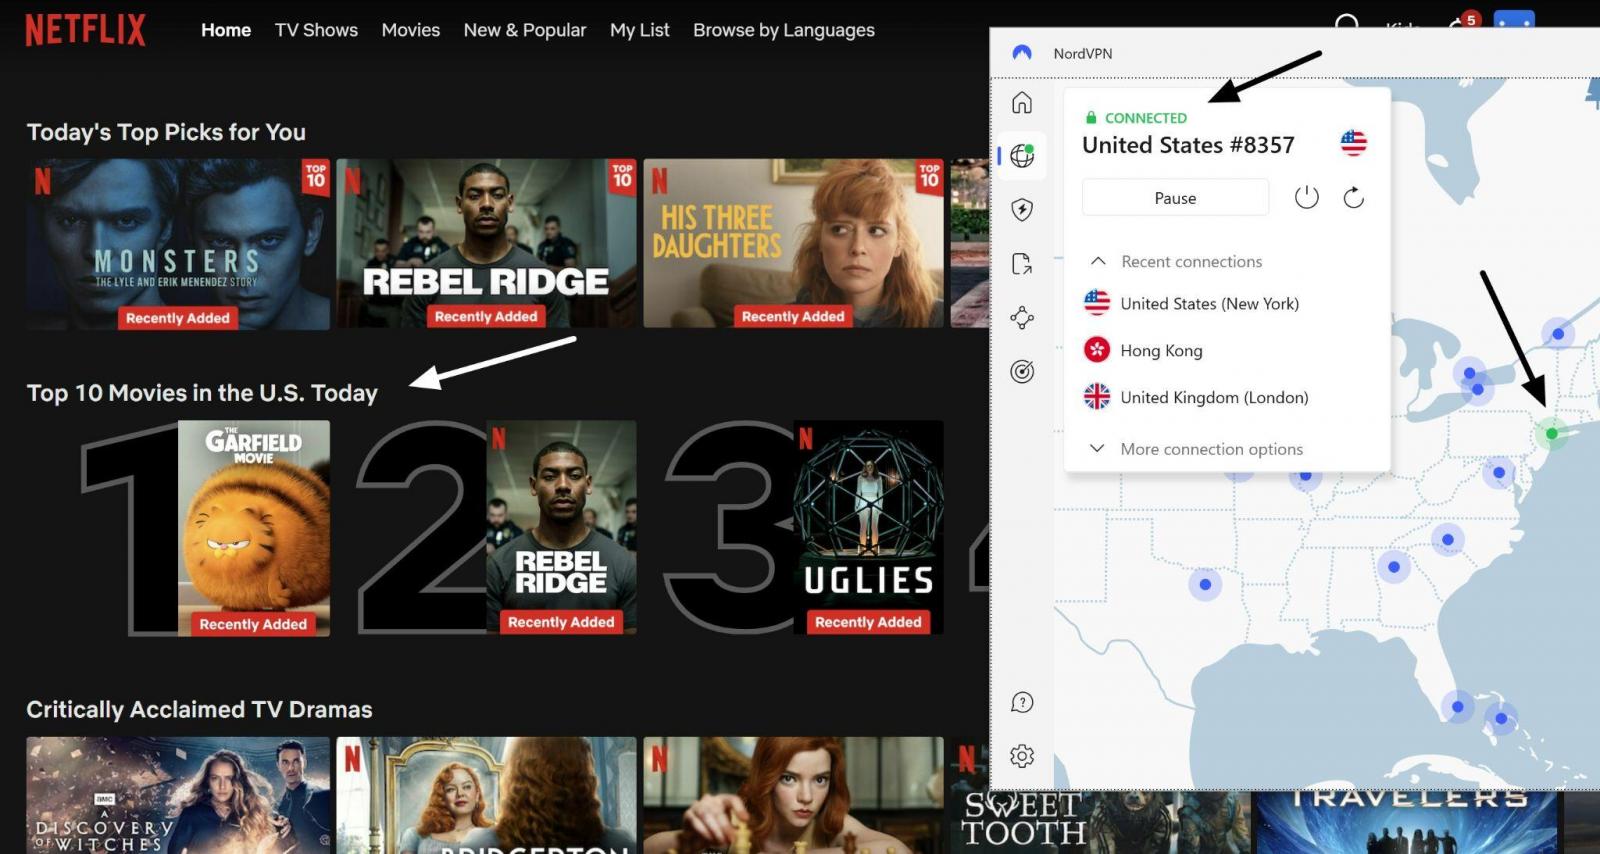Open Travelers thumbnail

pyautogui.click(x=1407, y=822)
